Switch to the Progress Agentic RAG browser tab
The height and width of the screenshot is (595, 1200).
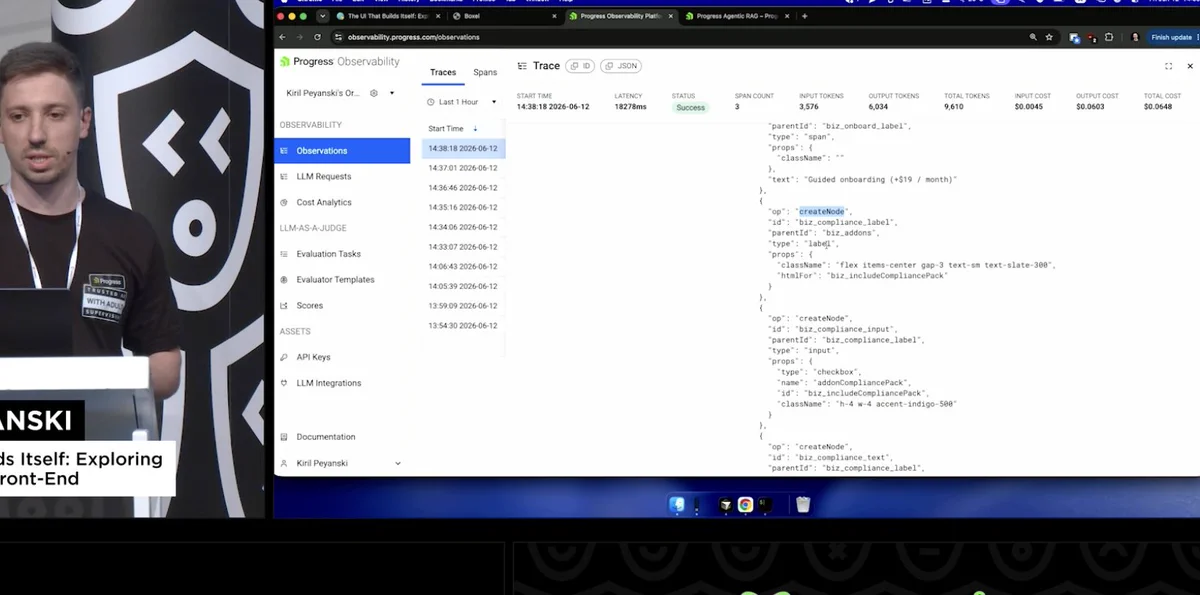click(736, 16)
